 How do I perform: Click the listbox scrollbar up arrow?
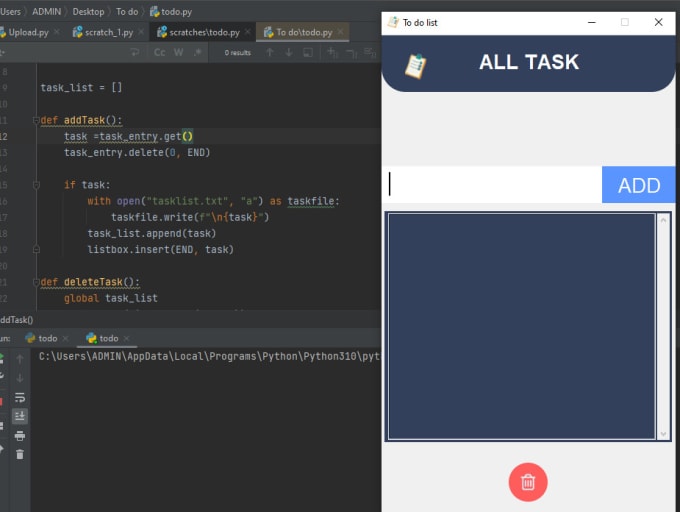click(663, 220)
